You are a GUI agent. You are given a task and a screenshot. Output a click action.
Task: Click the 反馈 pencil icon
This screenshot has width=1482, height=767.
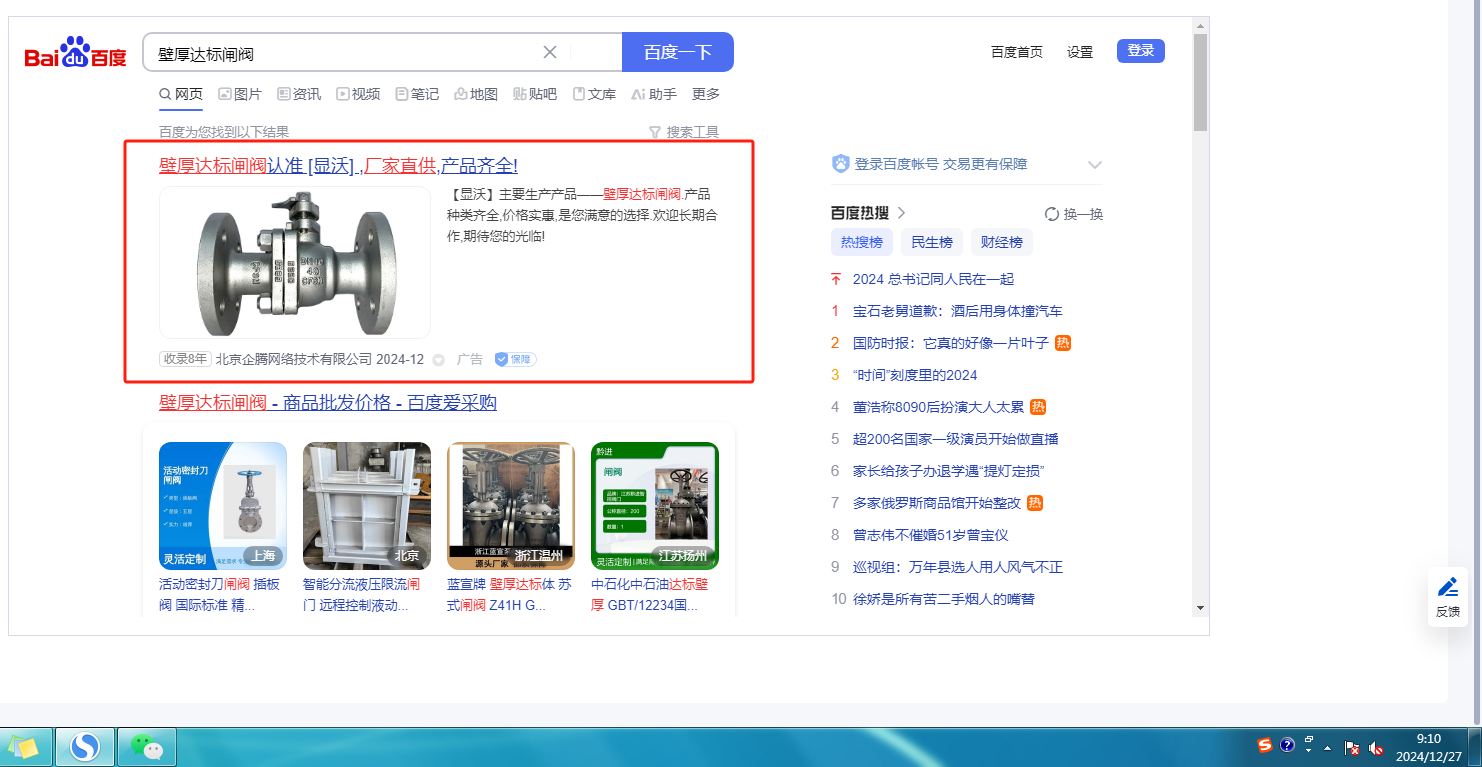click(1448, 587)
